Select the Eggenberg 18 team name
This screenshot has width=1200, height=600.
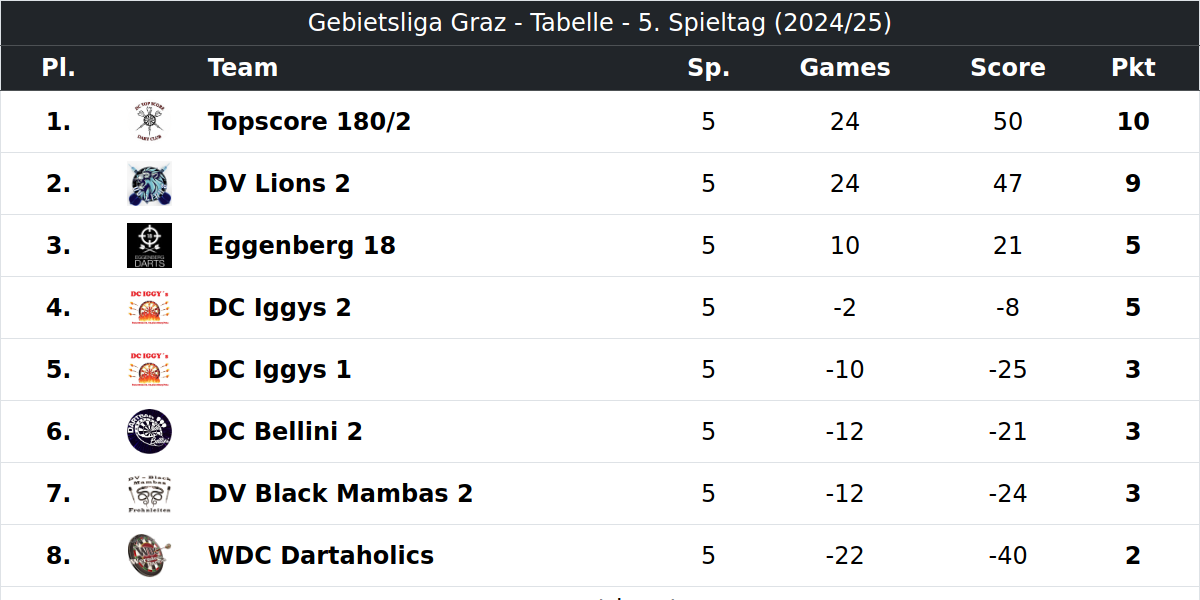point(302,246)
